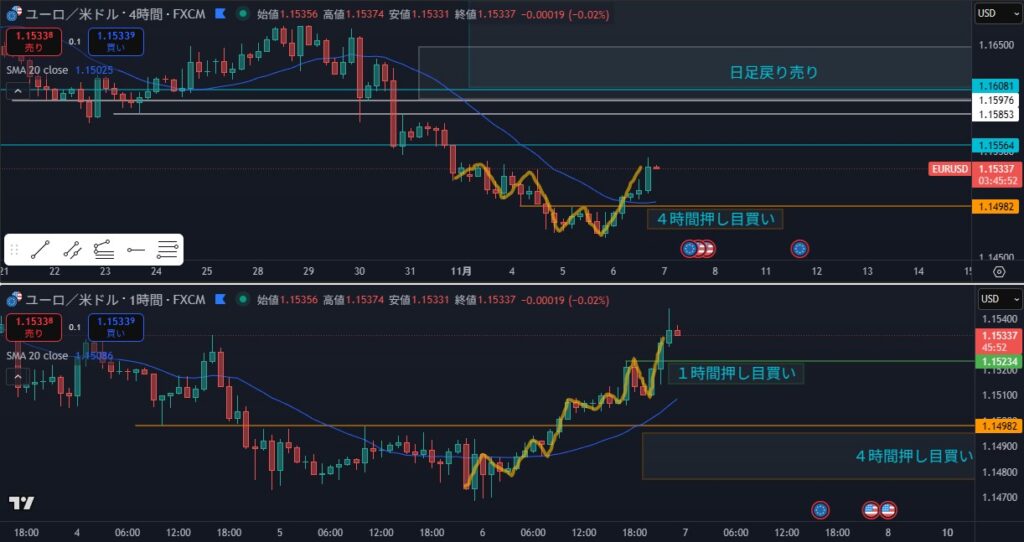1024x542 pixels.
Task: Collapse the indicator legend on the 4-hour chart
Action: click(16, 90)
